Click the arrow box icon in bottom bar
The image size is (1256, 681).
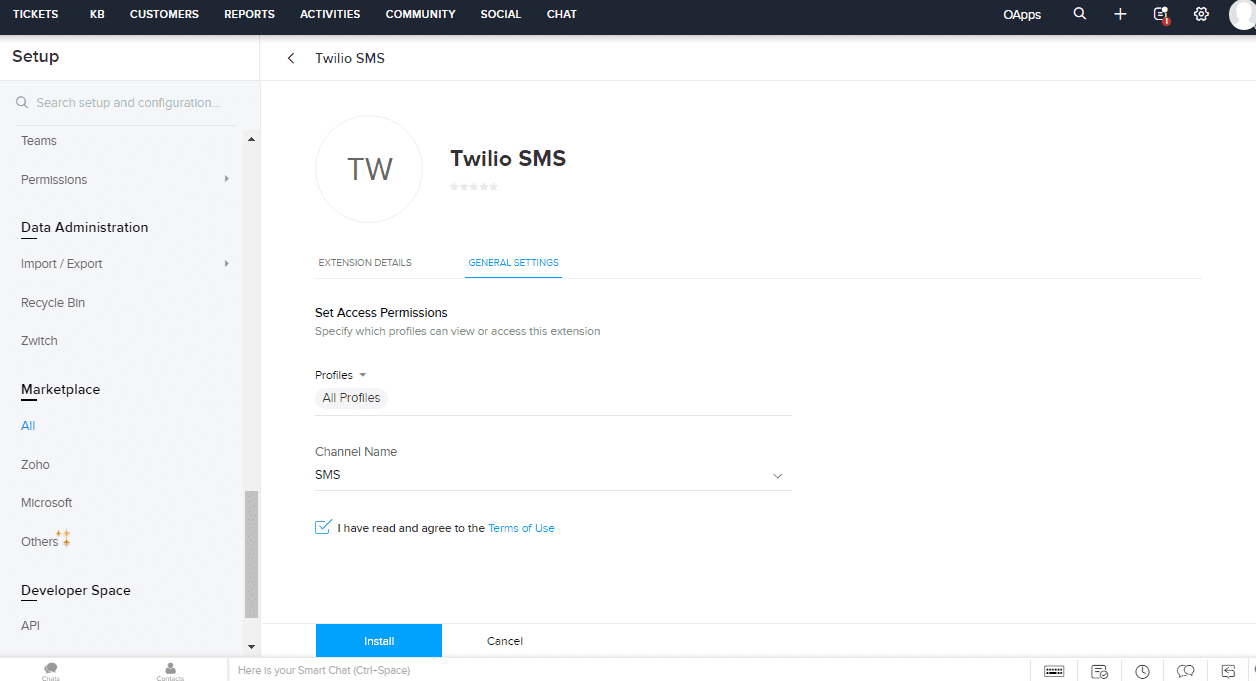[1229, 671]
